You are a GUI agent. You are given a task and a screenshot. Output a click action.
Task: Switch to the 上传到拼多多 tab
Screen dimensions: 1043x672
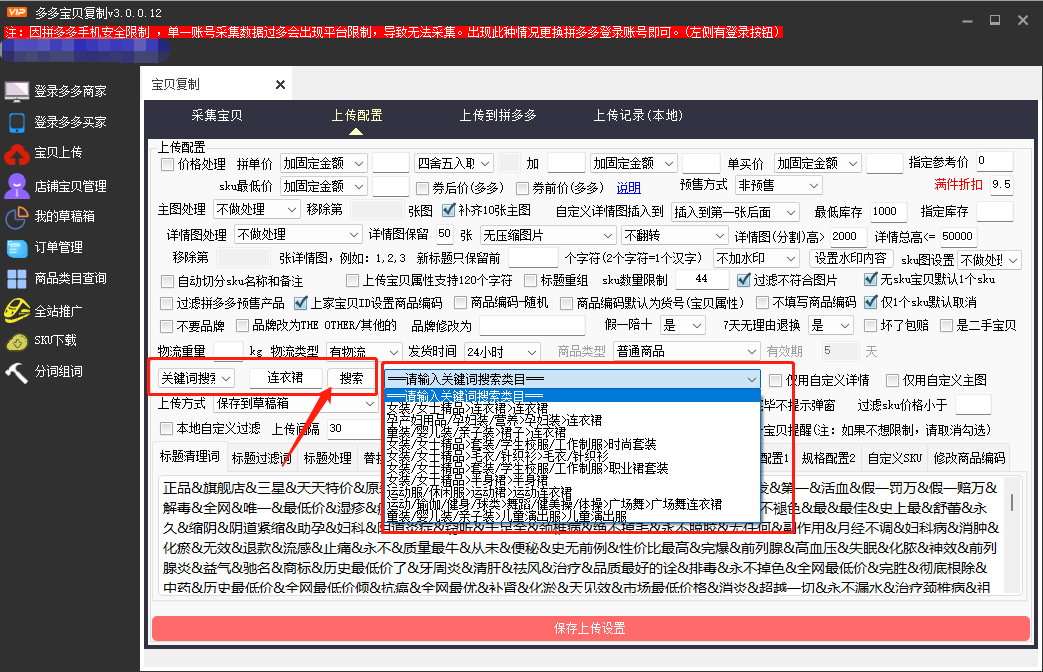pyautogui.click(x=498, y=116)
